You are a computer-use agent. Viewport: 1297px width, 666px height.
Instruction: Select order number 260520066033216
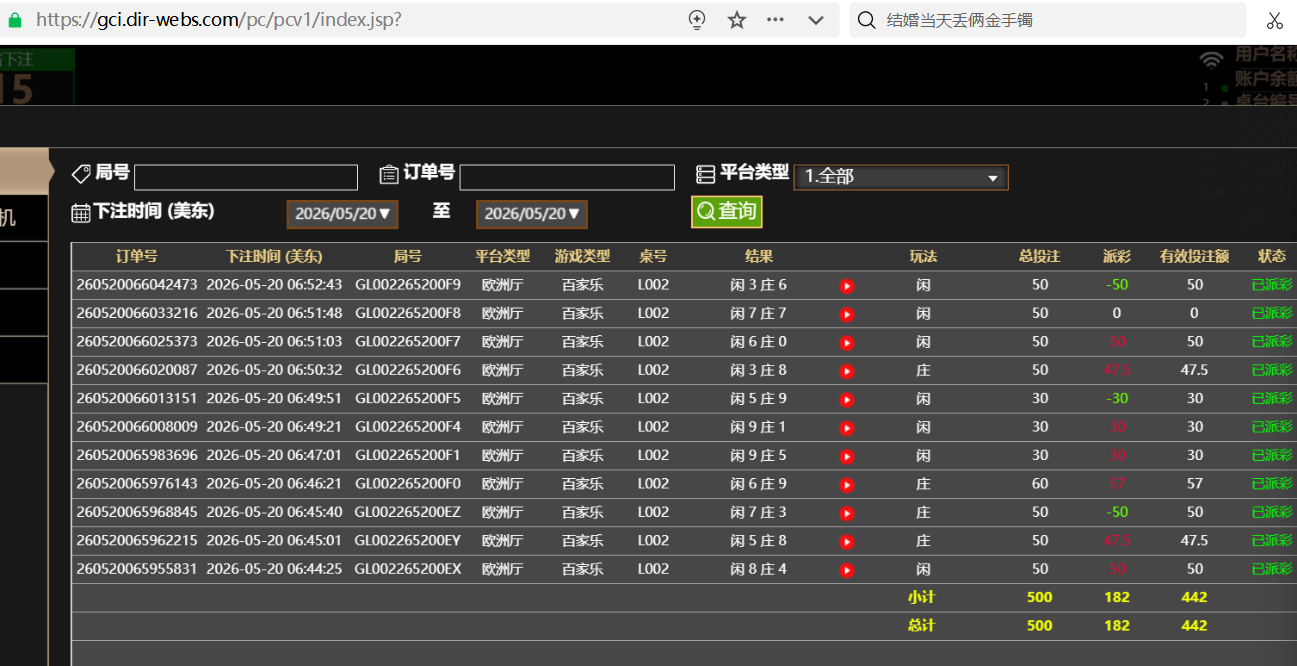(x=137, y=313)
